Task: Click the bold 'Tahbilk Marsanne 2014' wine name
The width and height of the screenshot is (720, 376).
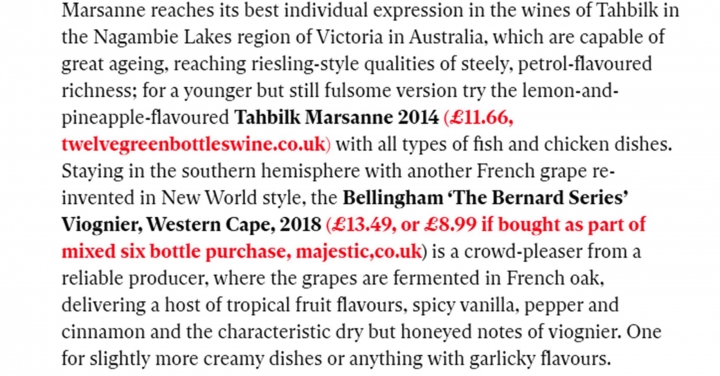Action: pyautogui.click(x=337, y=118)
